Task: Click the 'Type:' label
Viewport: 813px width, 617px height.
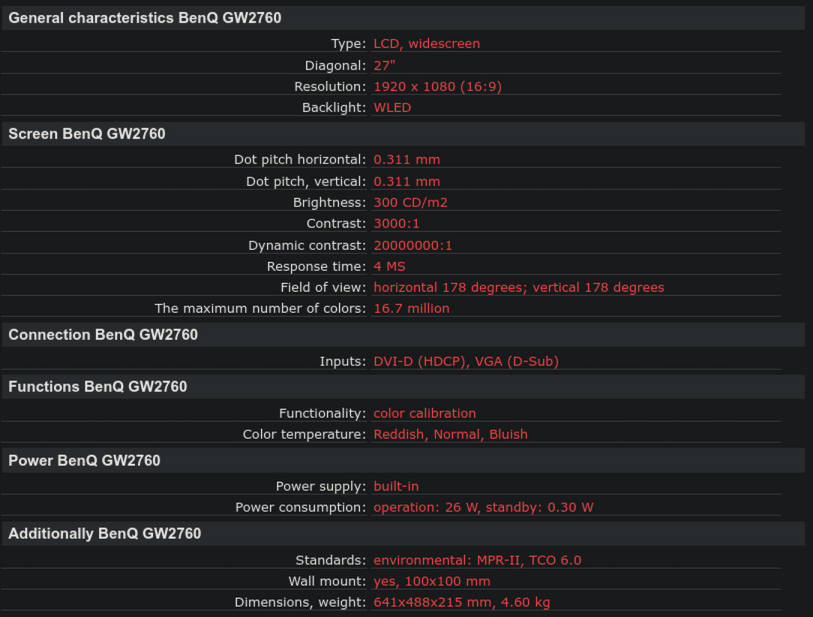Action: point(348,44)
